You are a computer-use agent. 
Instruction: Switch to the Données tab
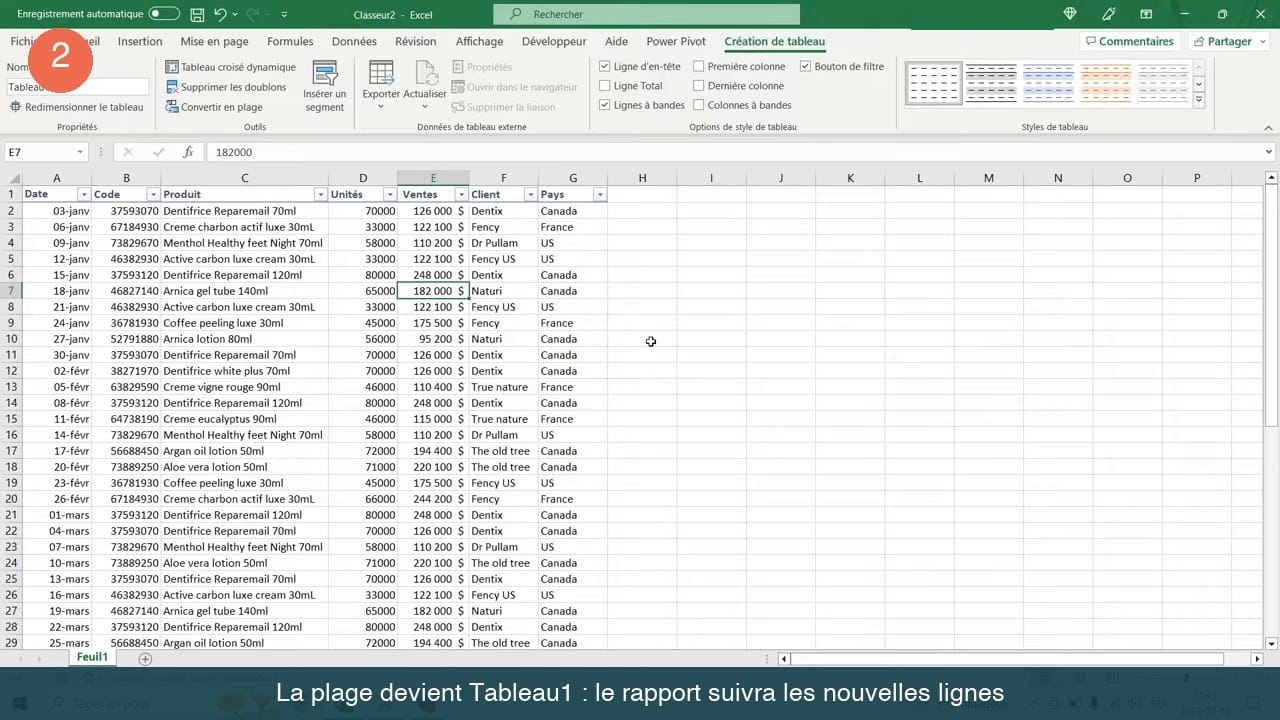pyautogui.click(x=354, y=42)
